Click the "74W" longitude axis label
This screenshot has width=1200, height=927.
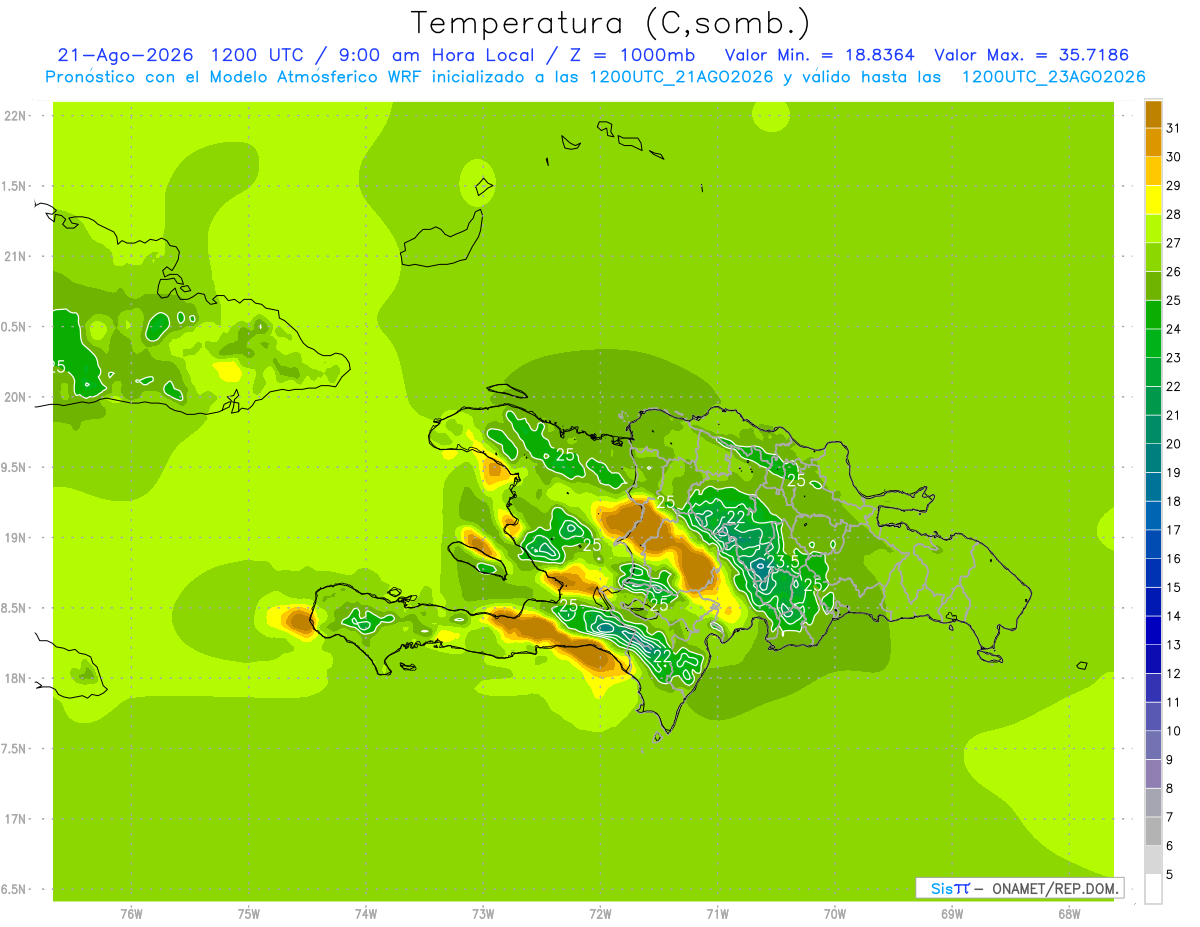coord(366,914)
